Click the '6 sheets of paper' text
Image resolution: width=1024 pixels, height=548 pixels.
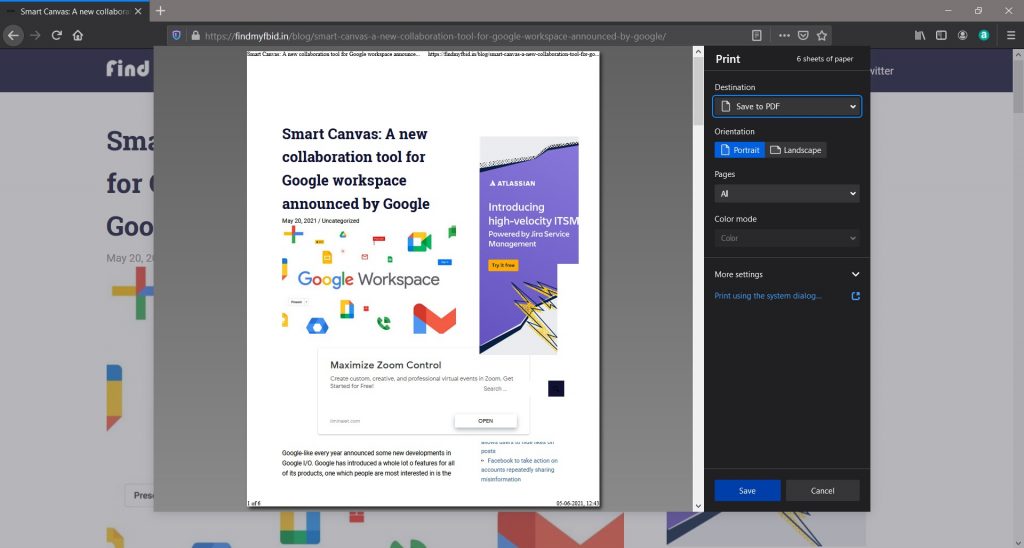click(824, 59)
